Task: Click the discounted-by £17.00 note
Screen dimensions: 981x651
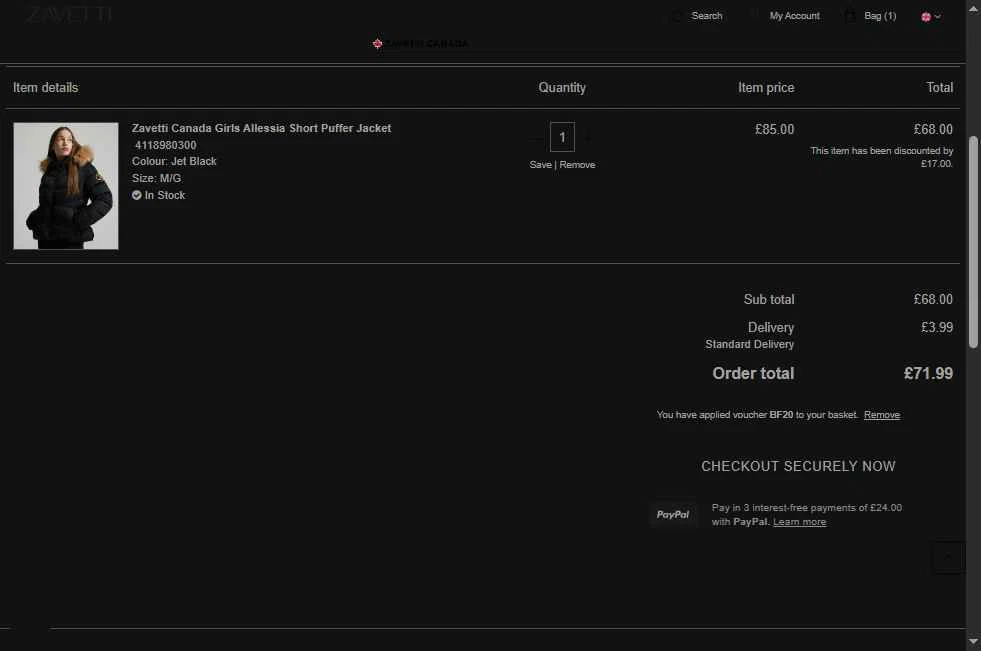Action: click(x=882, y=157)
